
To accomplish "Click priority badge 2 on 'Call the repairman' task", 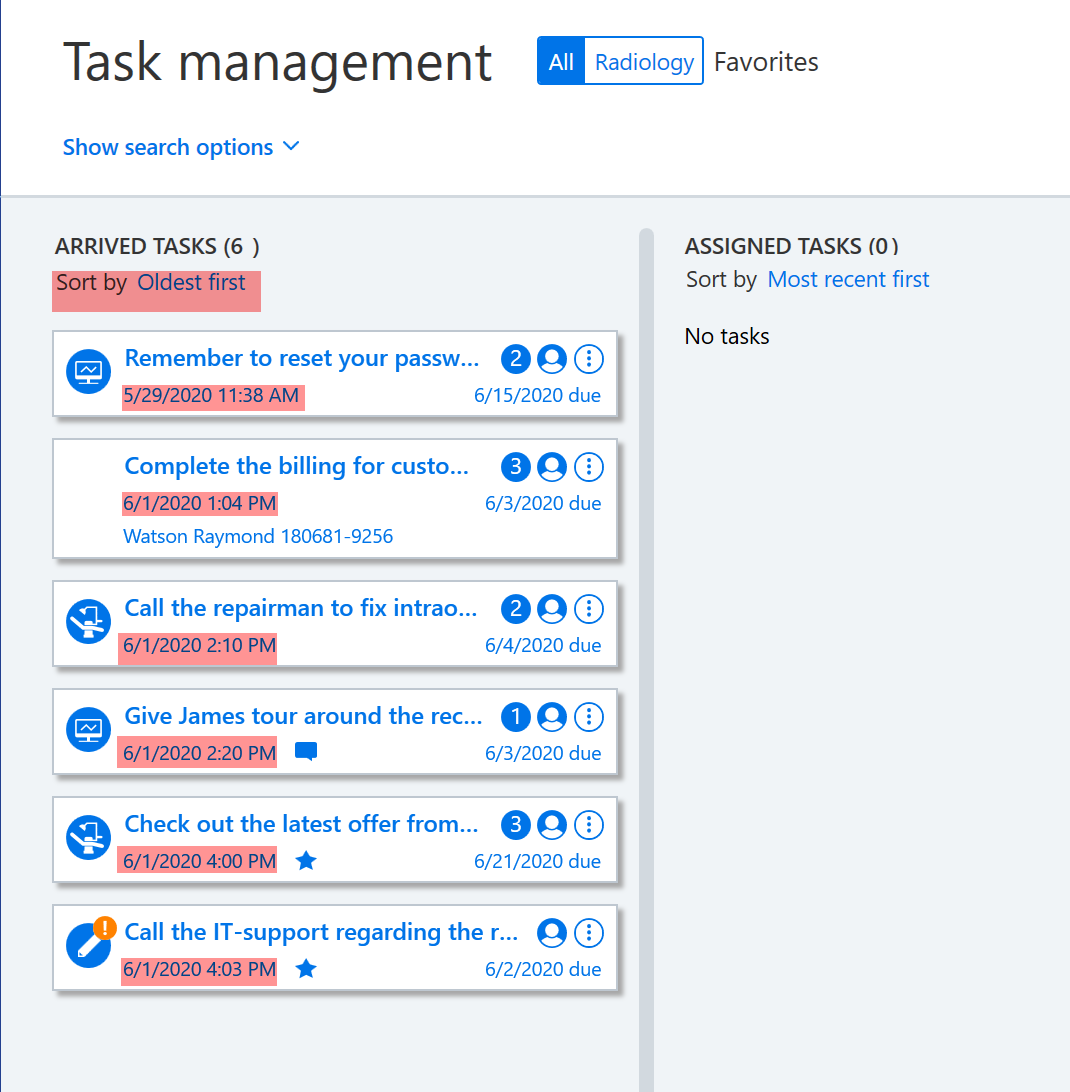I will point(515,609).
